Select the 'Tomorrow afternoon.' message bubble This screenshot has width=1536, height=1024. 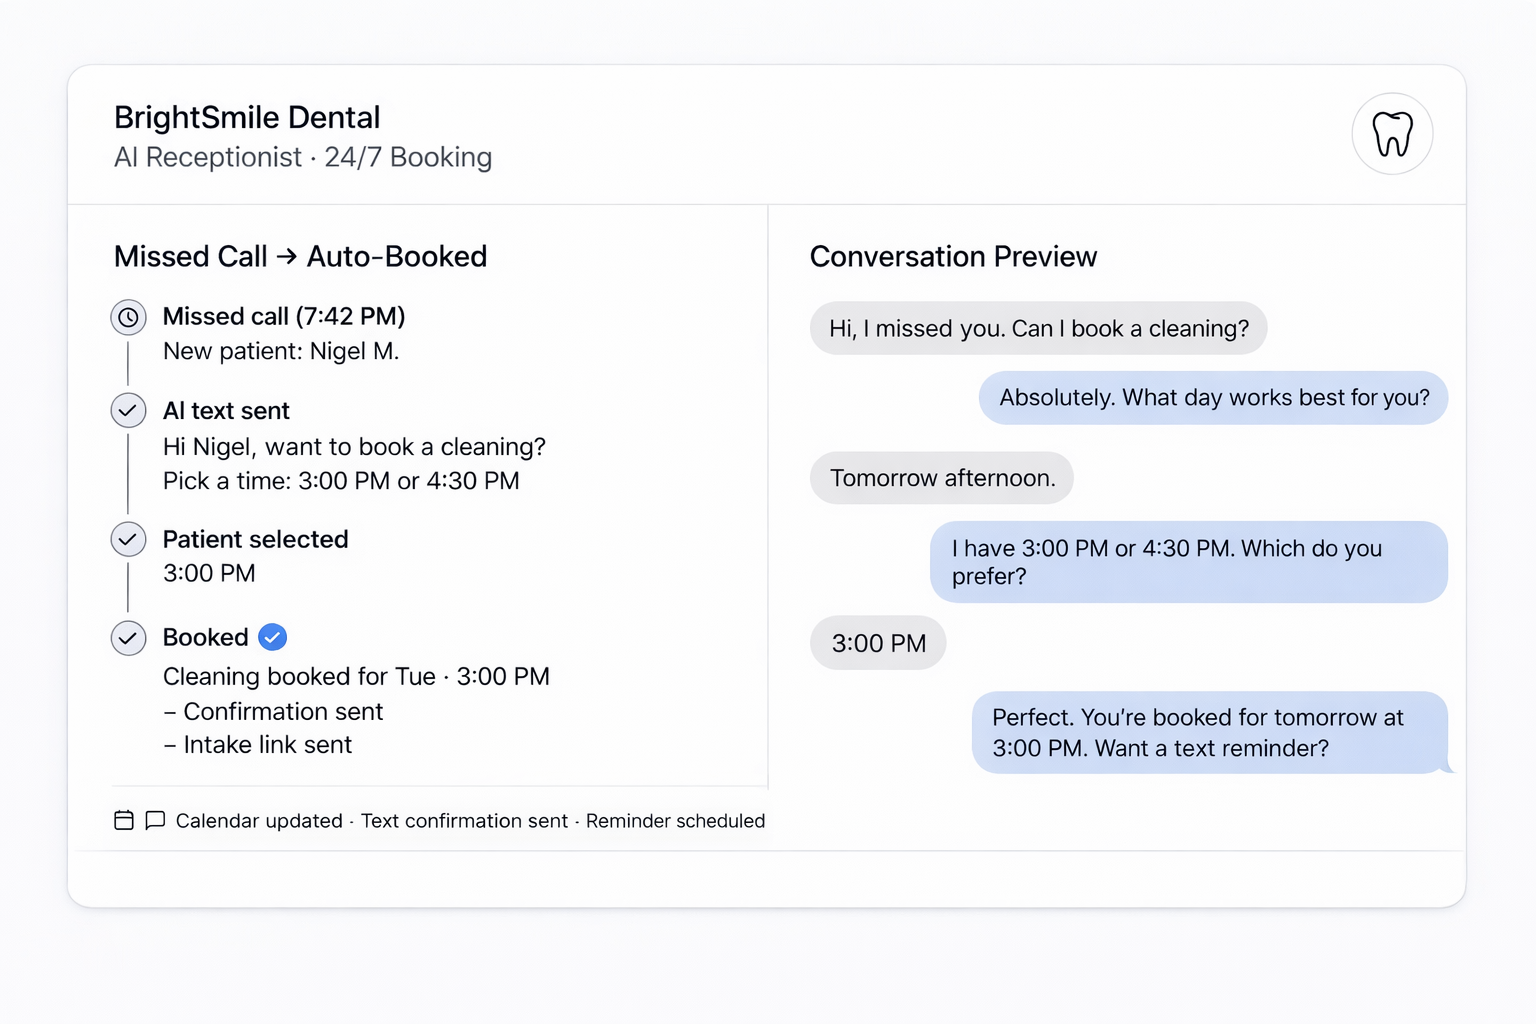pyautogui.click(x=941, y=478)
